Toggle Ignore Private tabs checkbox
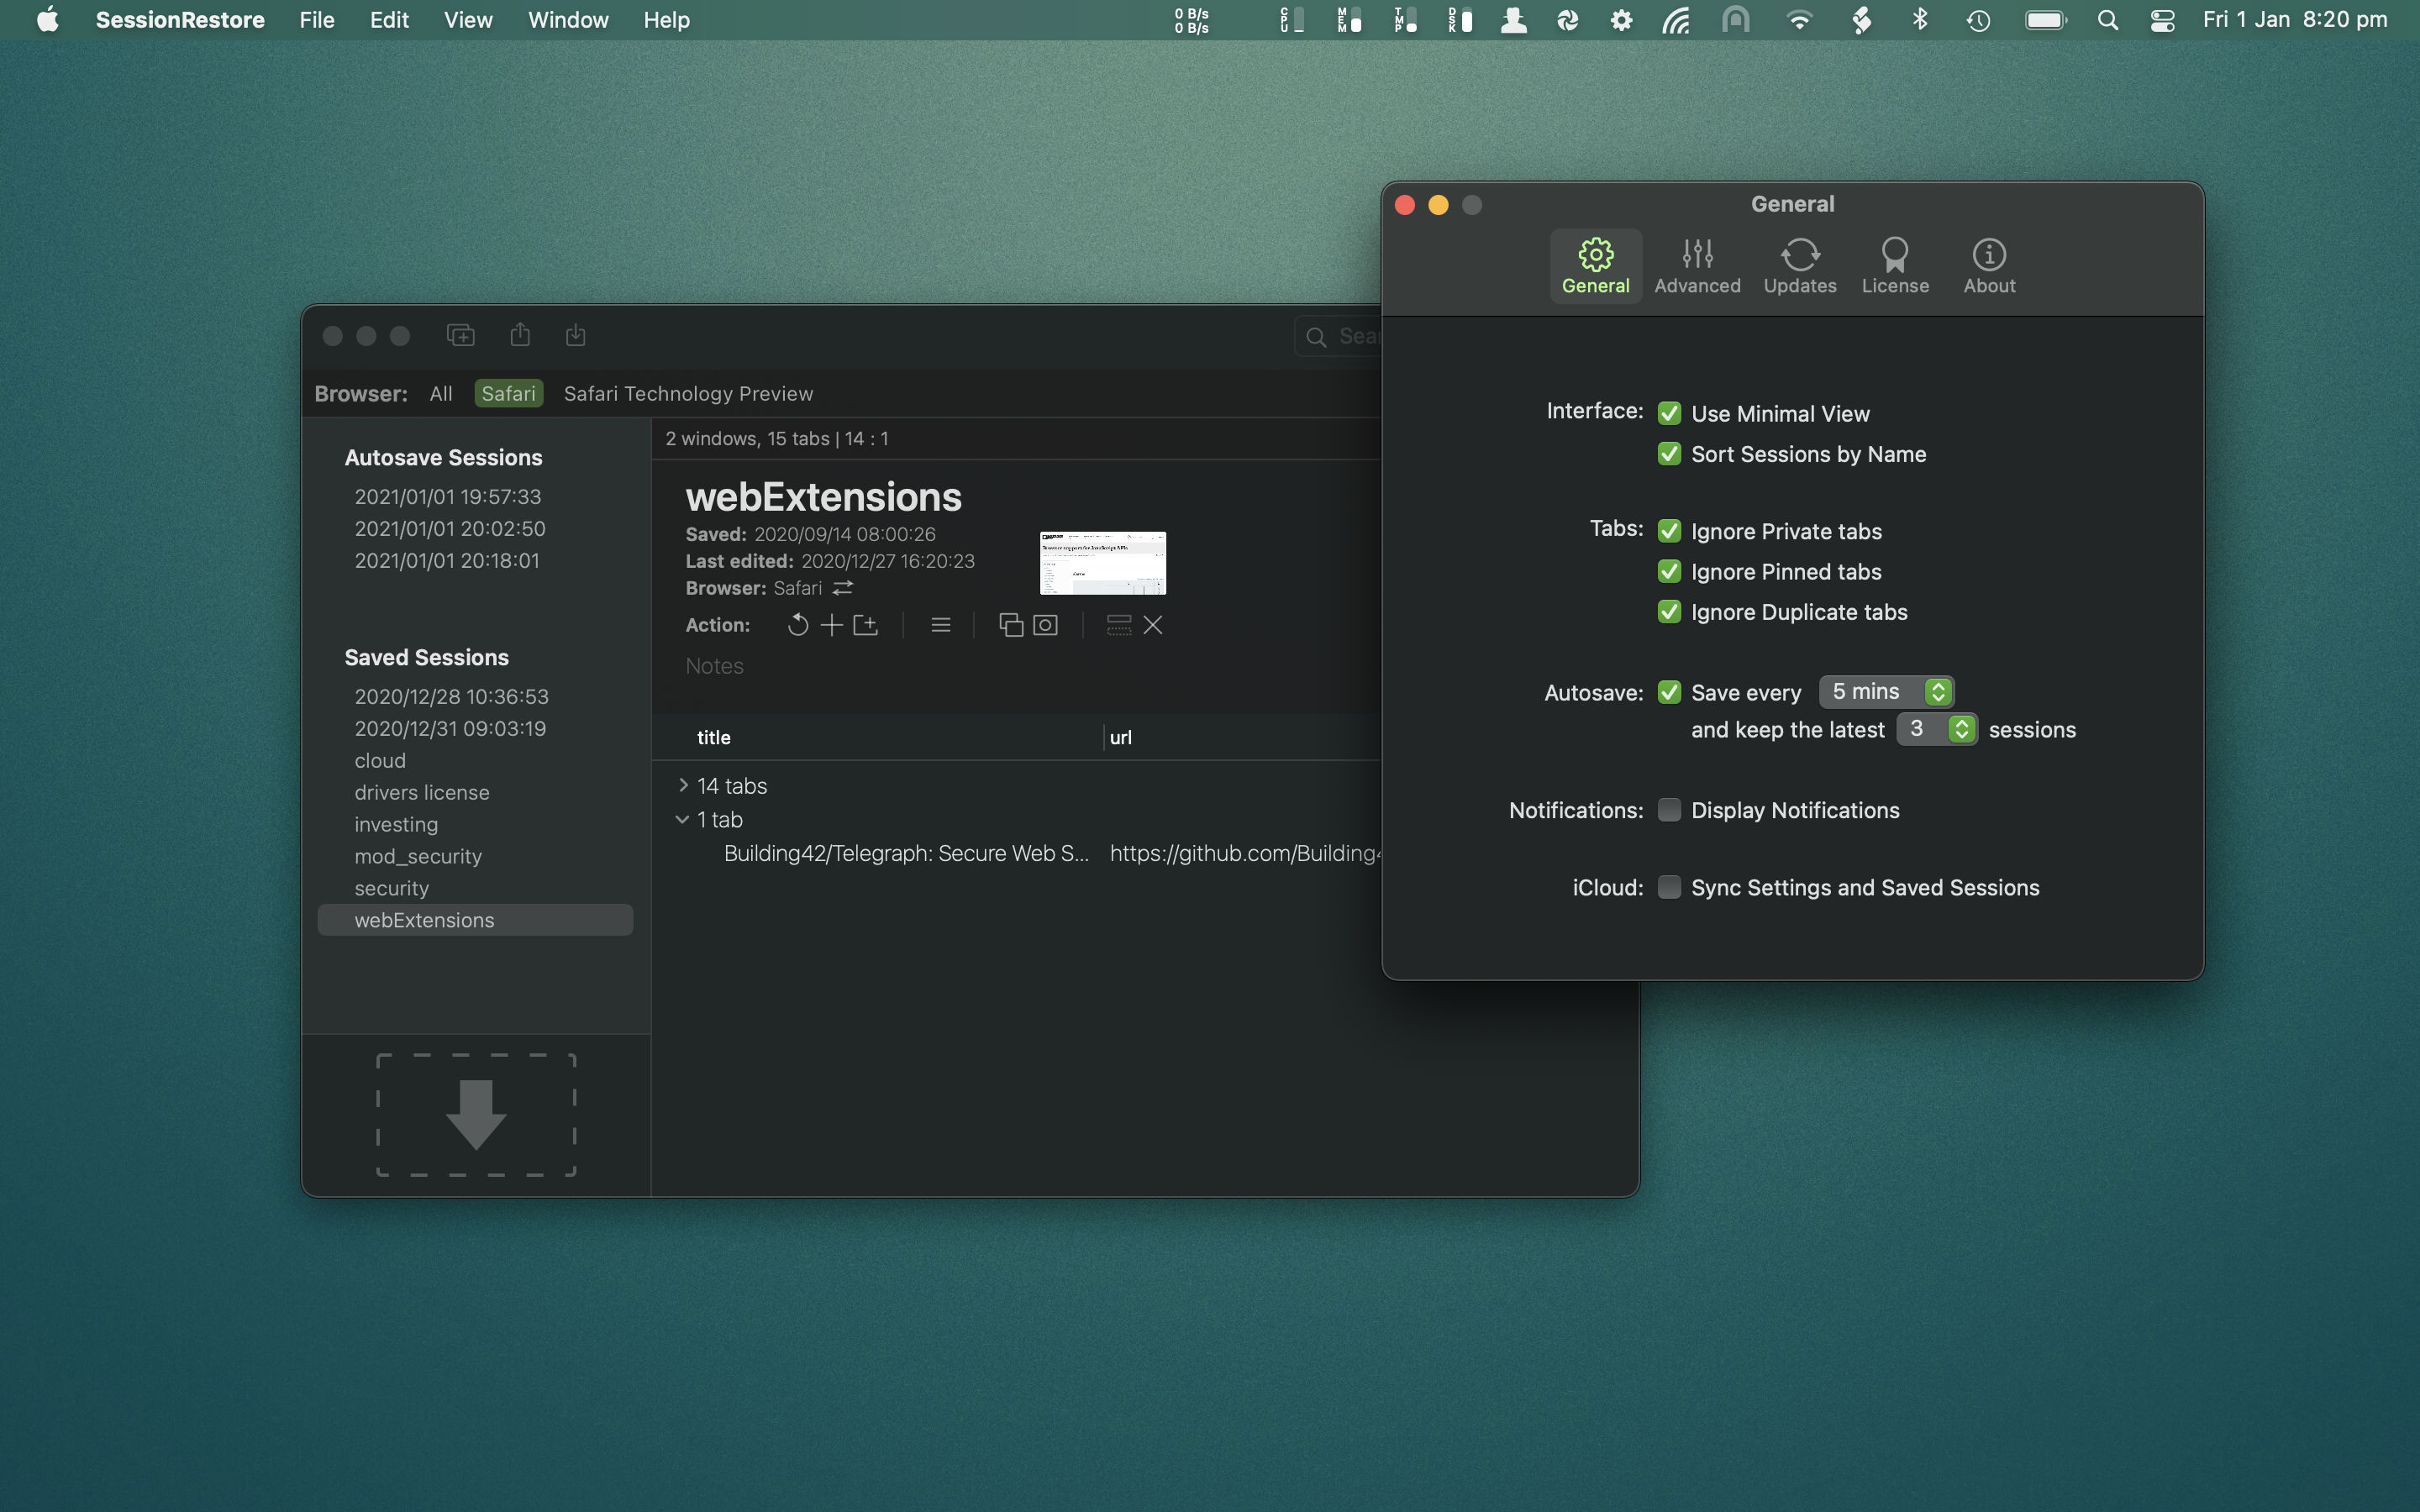 pos(1669,531)
